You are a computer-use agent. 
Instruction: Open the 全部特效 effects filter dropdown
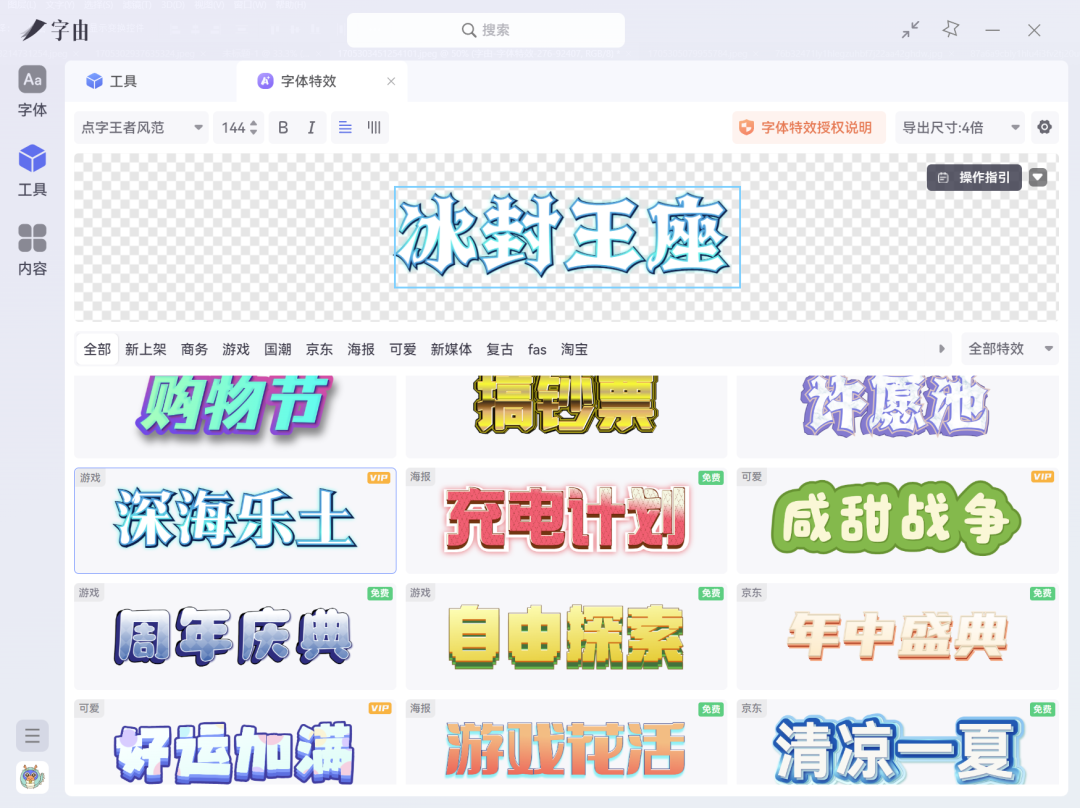(x=1009, y=349)
